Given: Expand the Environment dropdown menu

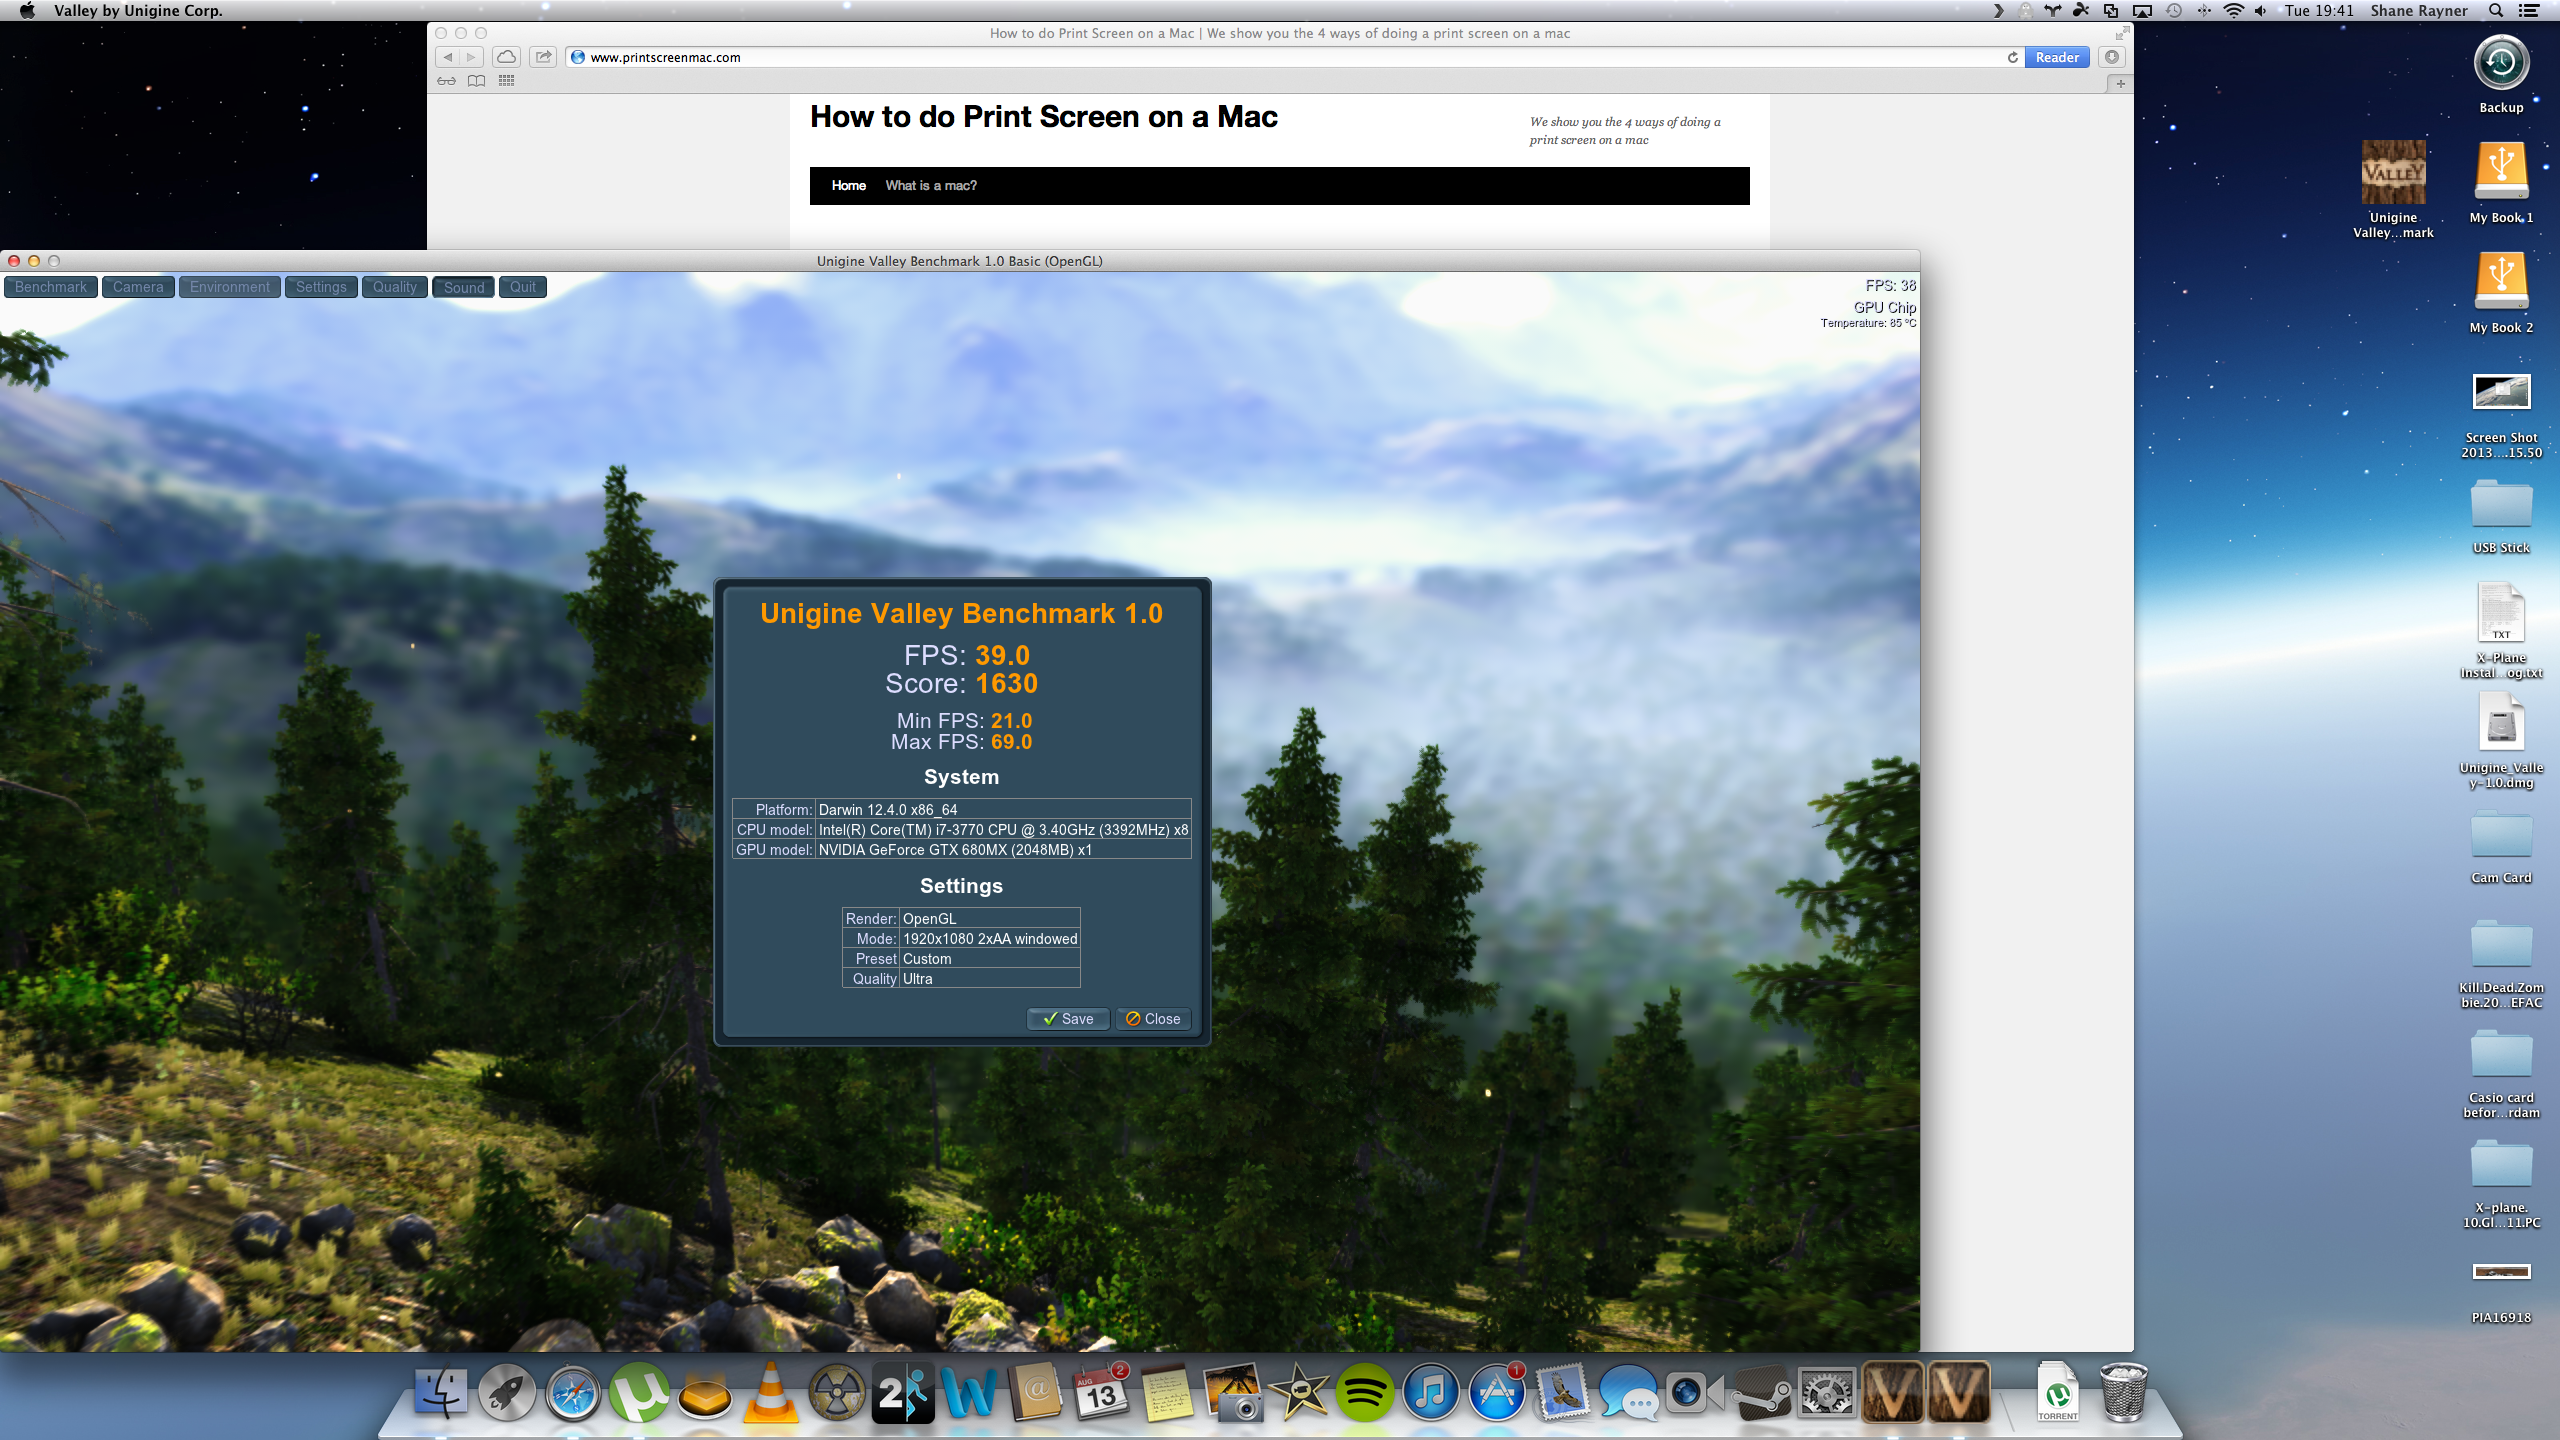Looking at the screenshot, I should [x=229, y=287].
